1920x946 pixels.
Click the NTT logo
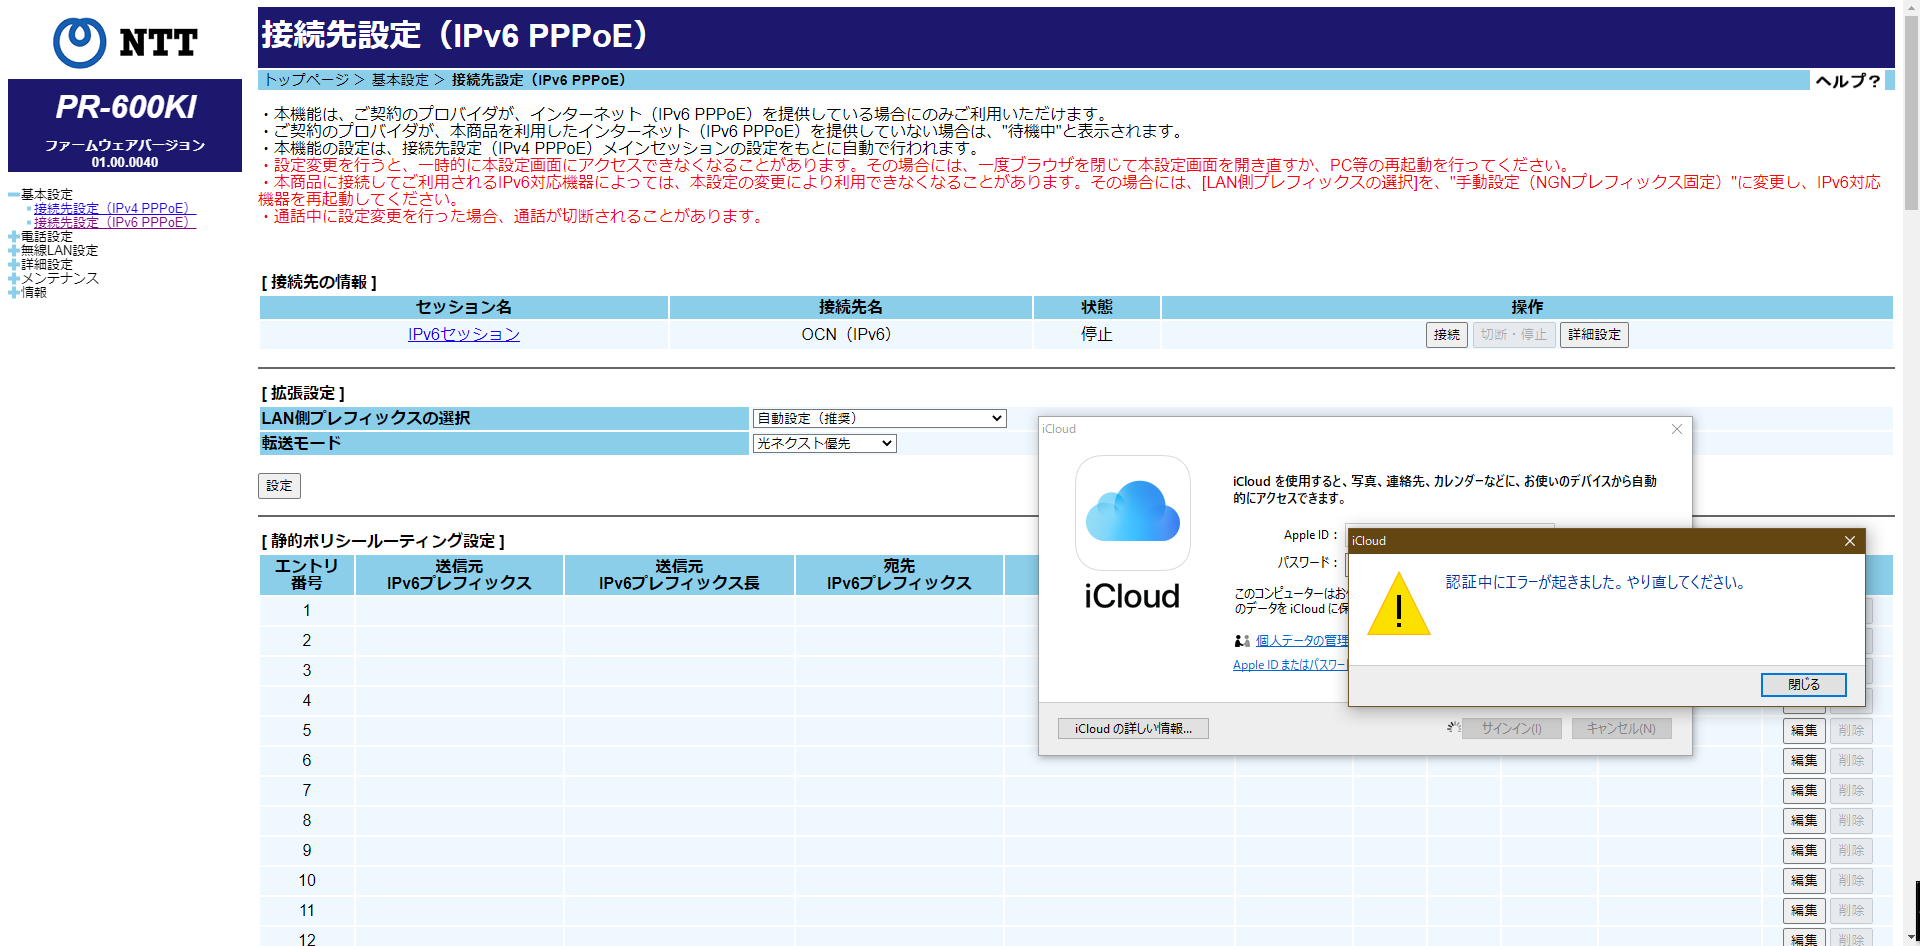click(125, 42)
